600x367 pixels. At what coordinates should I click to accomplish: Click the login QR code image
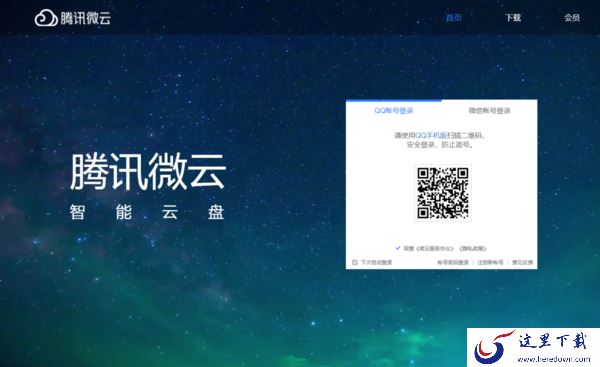pos(443,193)
